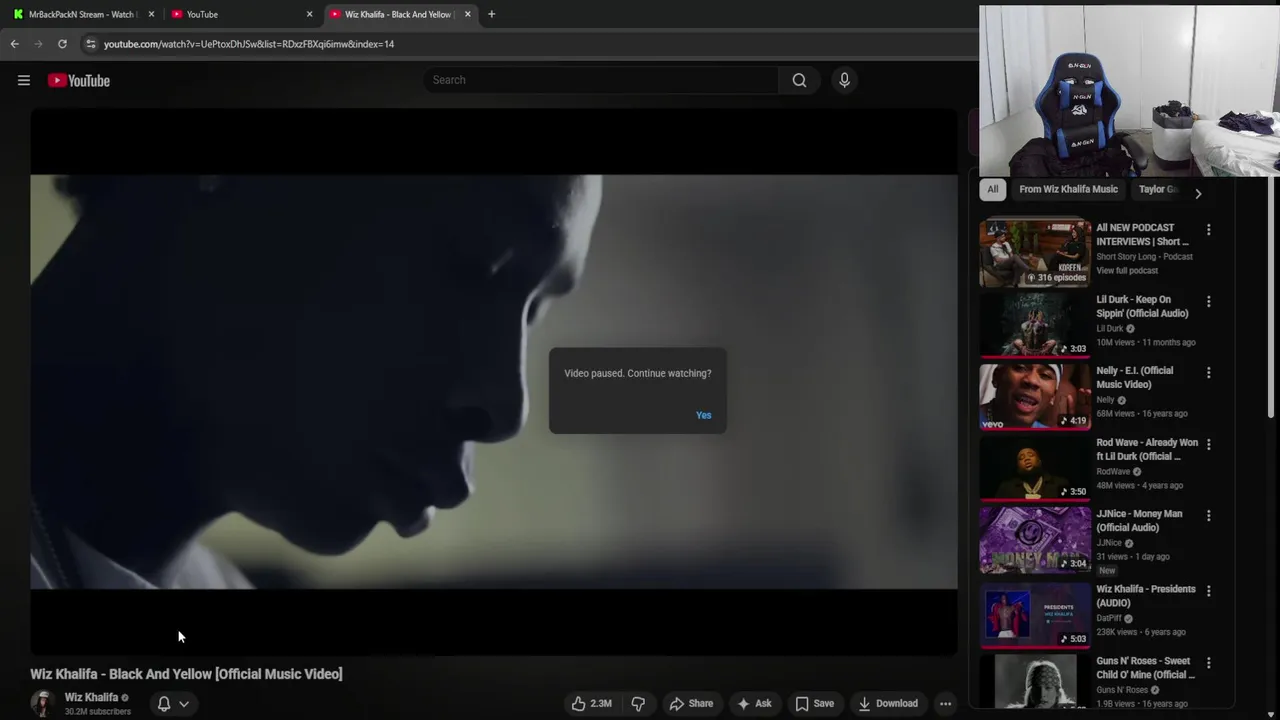Screen dimensions: 1280x720
Task: Open options menu for All NEW PODCAST INTERVIEWS
Action: (x=1208, y=230)
